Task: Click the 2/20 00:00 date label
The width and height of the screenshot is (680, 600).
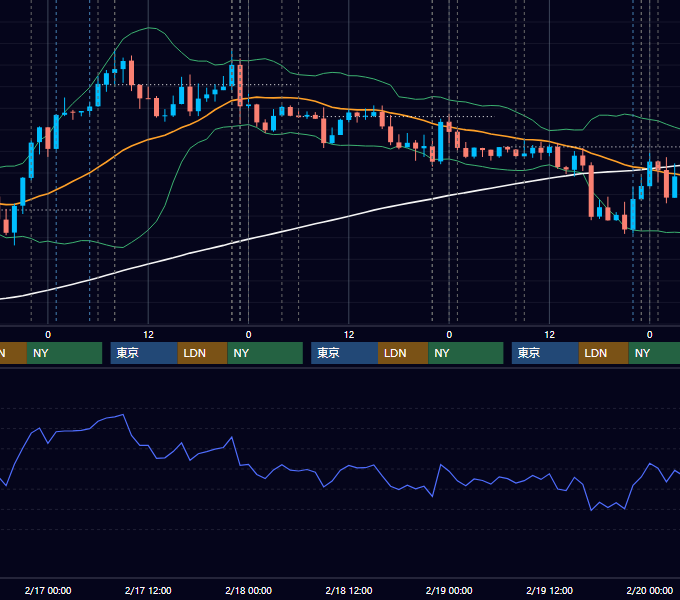Action: (650, 590)
